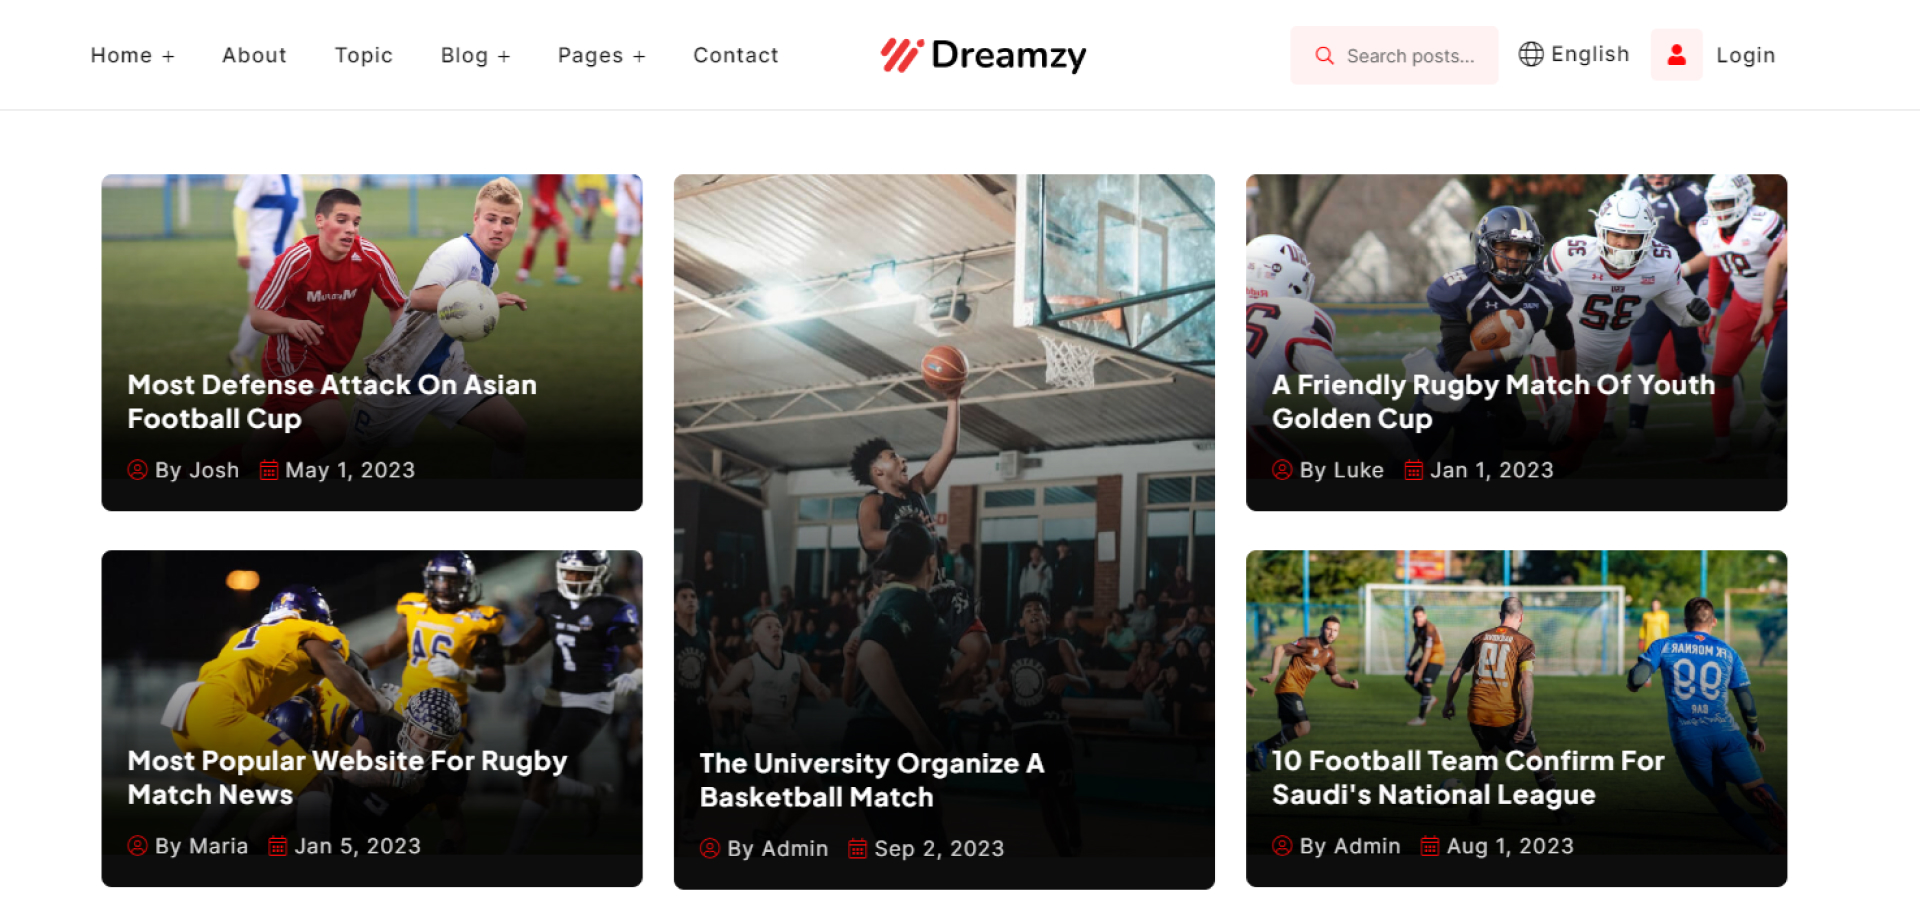Open the Contact page
The height and width of the screenshot is (900, 1920).
point(735,55)
